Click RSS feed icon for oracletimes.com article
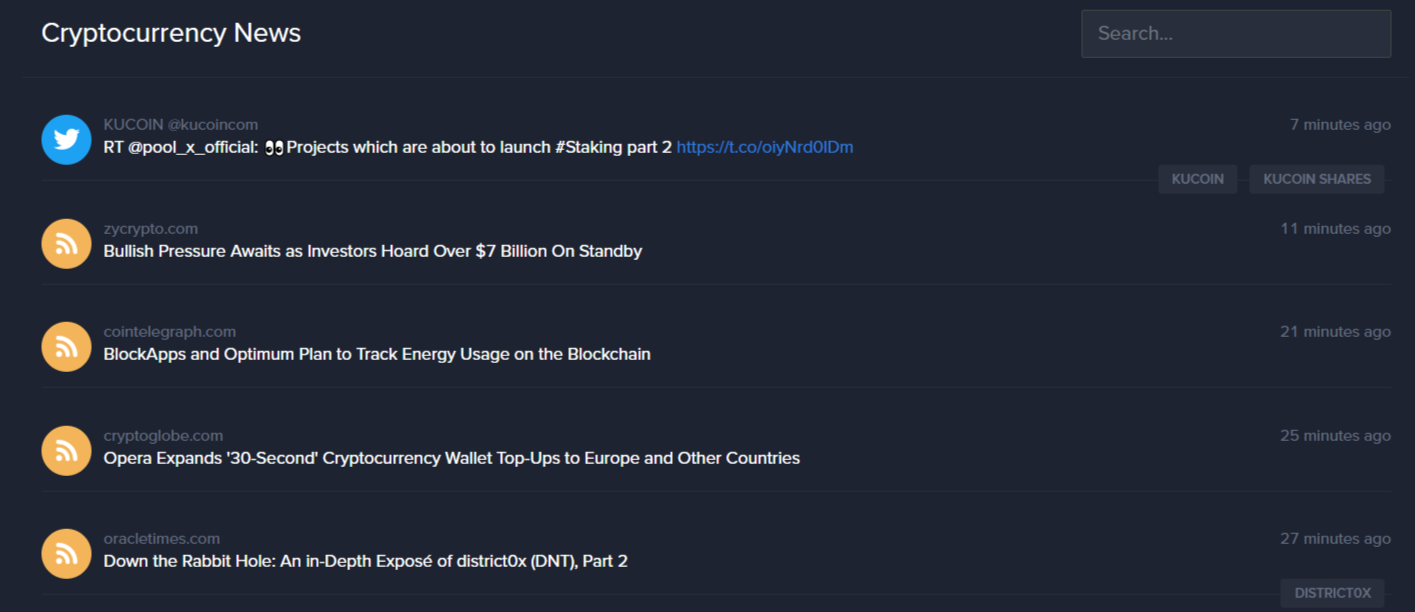 click(x=66, y=554)
